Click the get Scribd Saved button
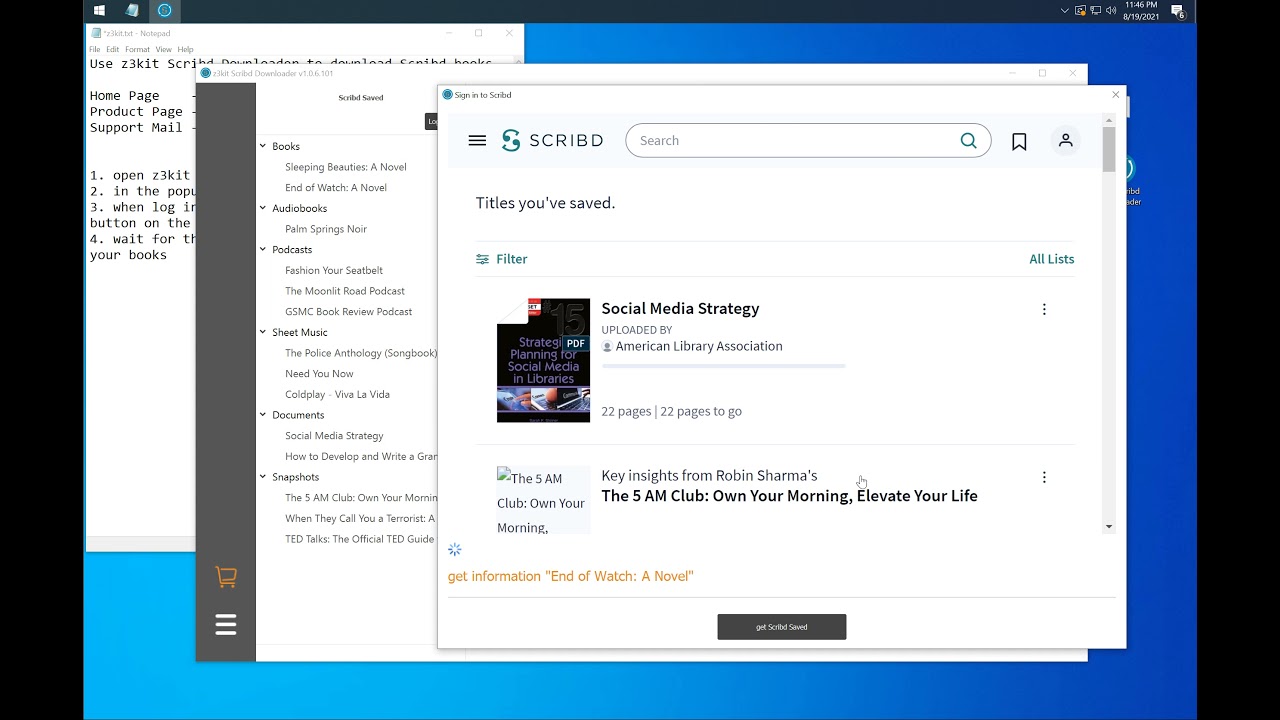Screen dimensions: 1280x720 pos(782,627)
